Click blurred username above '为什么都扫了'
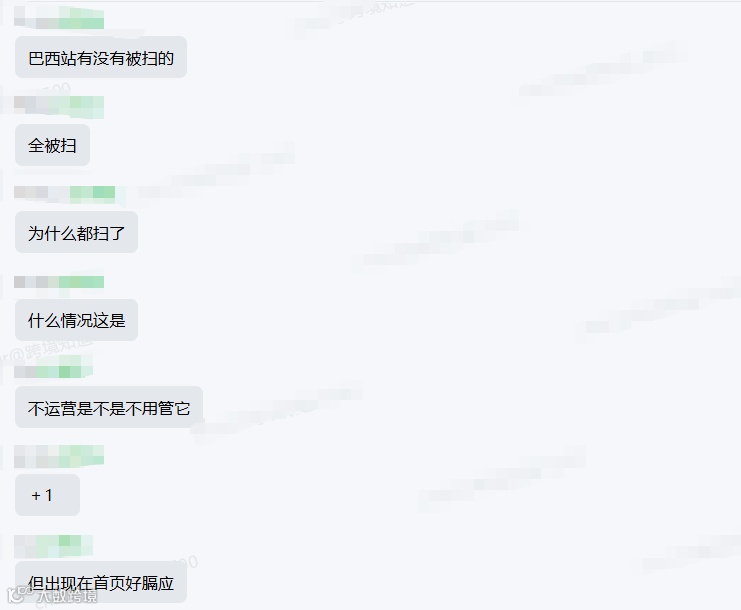 (65, 192)
